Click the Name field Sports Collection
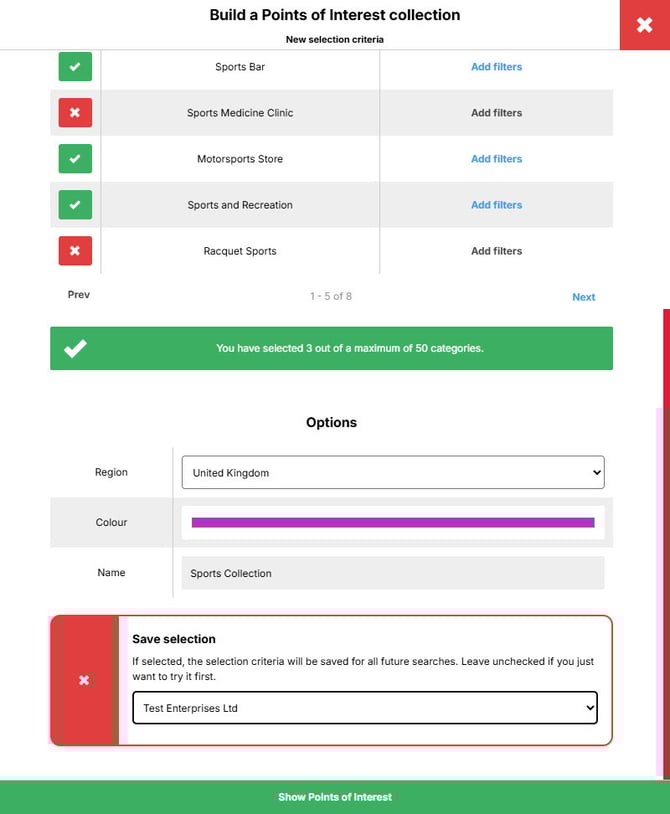670x814 pixels. (393, 573)
